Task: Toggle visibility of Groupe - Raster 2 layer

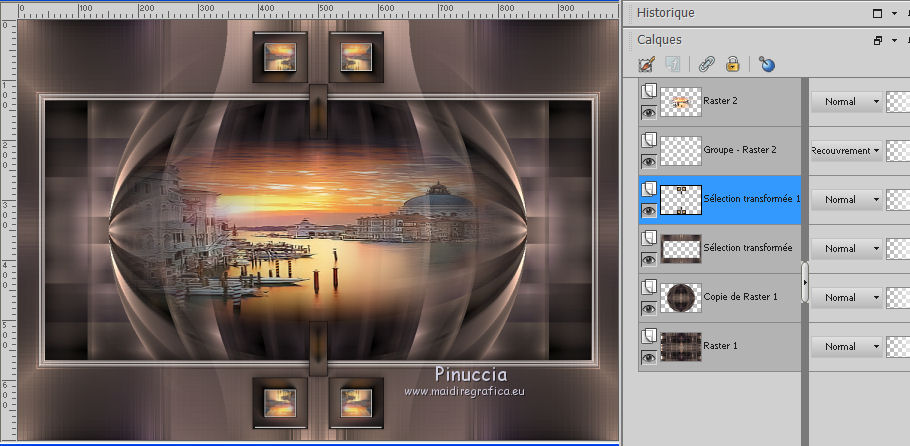Action: 647,162
